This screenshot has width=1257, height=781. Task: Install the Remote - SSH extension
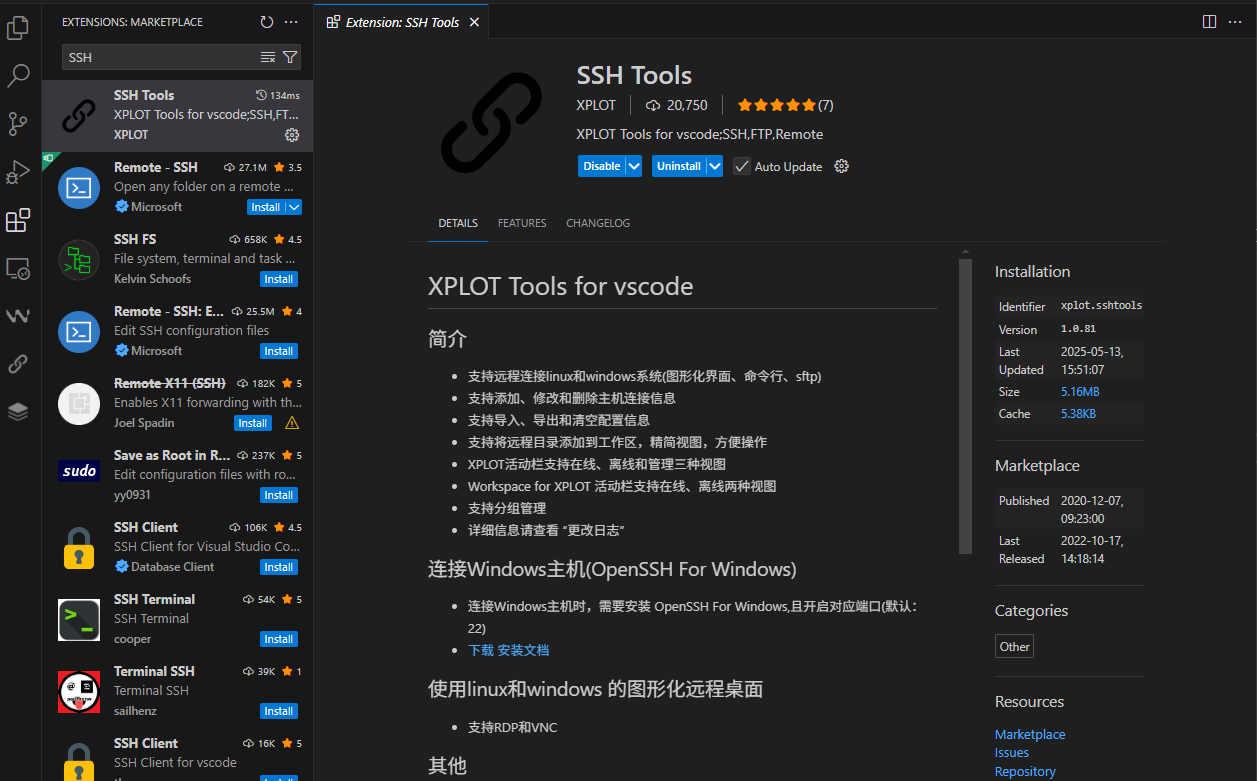266,207
